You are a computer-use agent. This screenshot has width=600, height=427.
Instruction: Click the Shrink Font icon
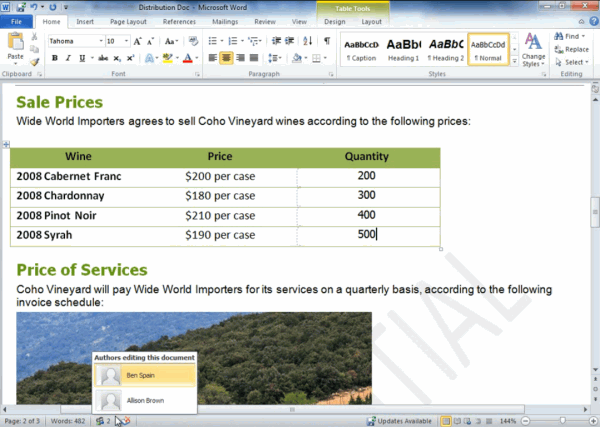[x=151, y=41]
